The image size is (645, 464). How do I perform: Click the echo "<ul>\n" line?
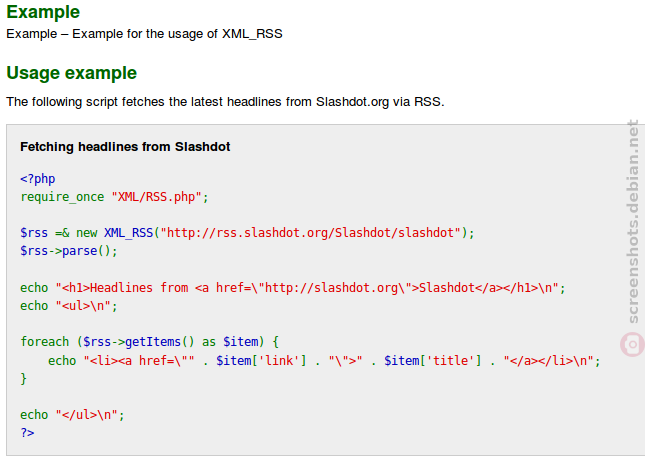coord(69,306)
